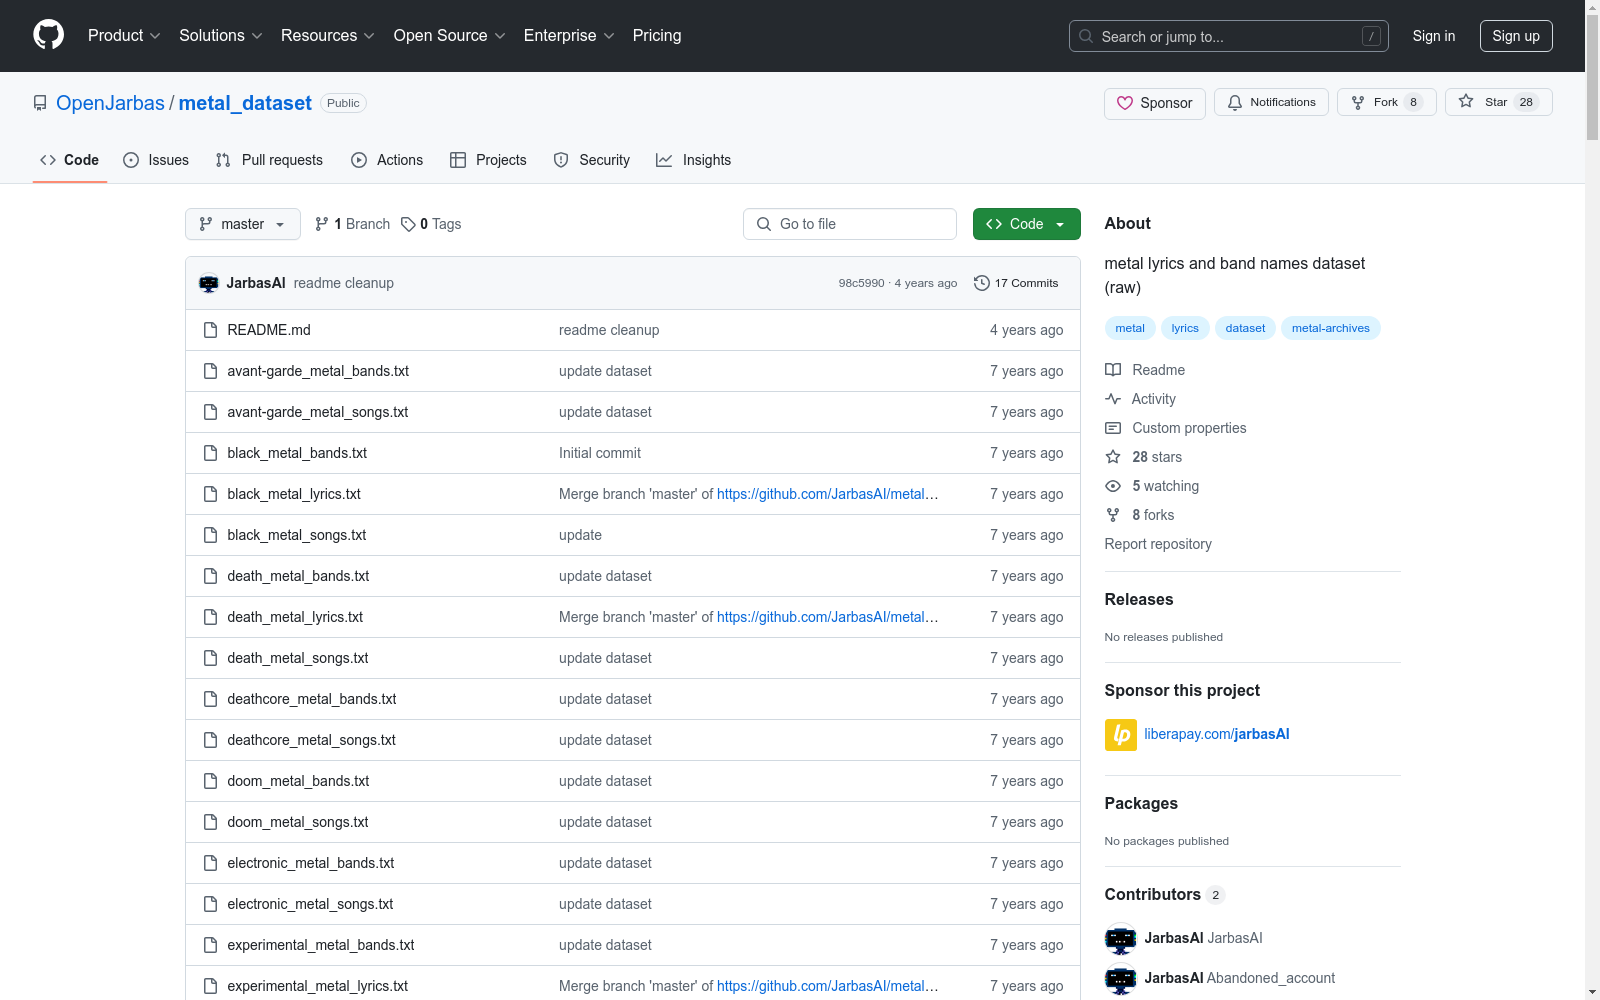Click the Report repository link

[x=1158, y=544]
